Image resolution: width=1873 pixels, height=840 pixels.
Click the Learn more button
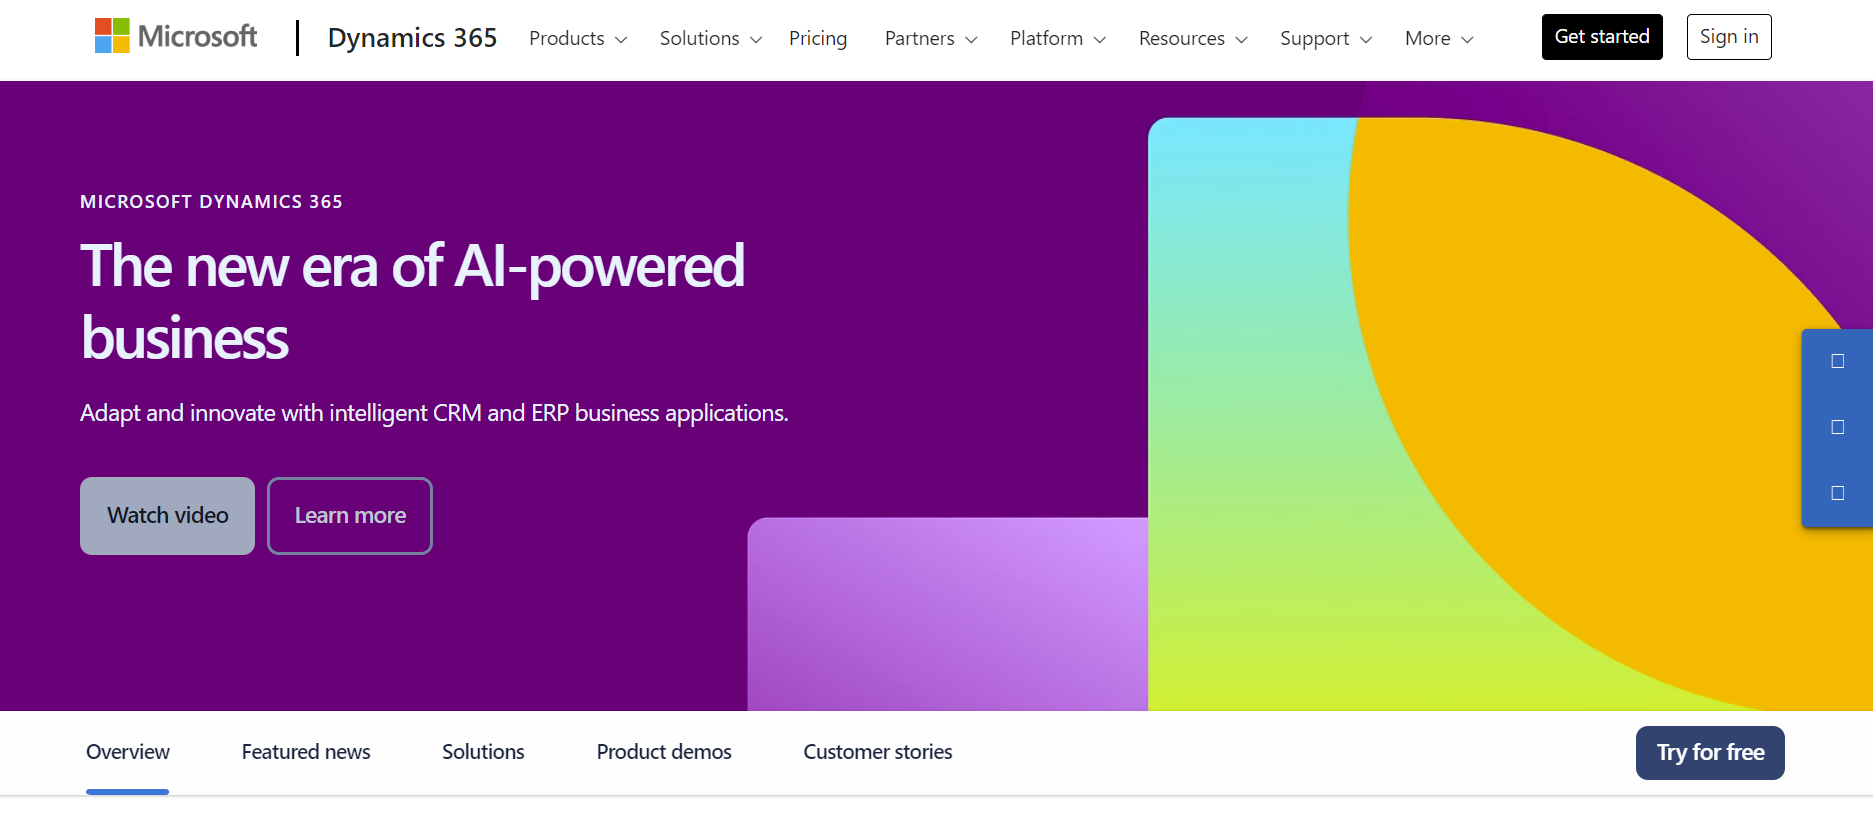pyautogui.click(x=350, y=516)
